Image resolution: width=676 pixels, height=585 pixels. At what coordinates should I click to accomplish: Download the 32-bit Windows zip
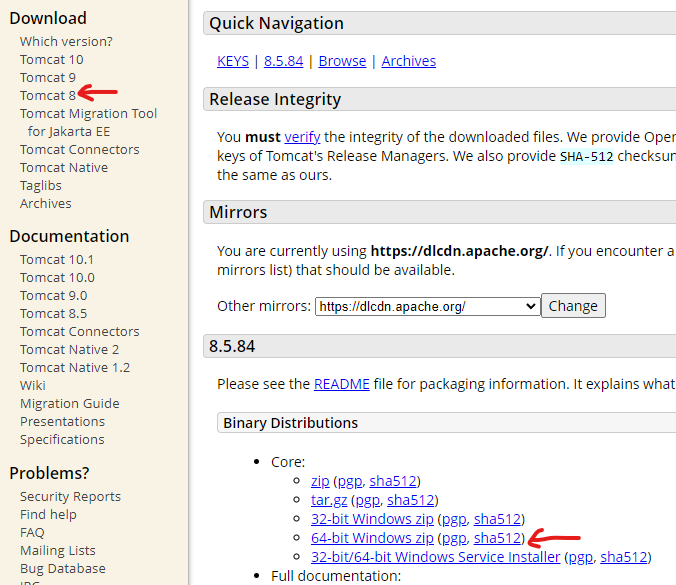point(372,519)
